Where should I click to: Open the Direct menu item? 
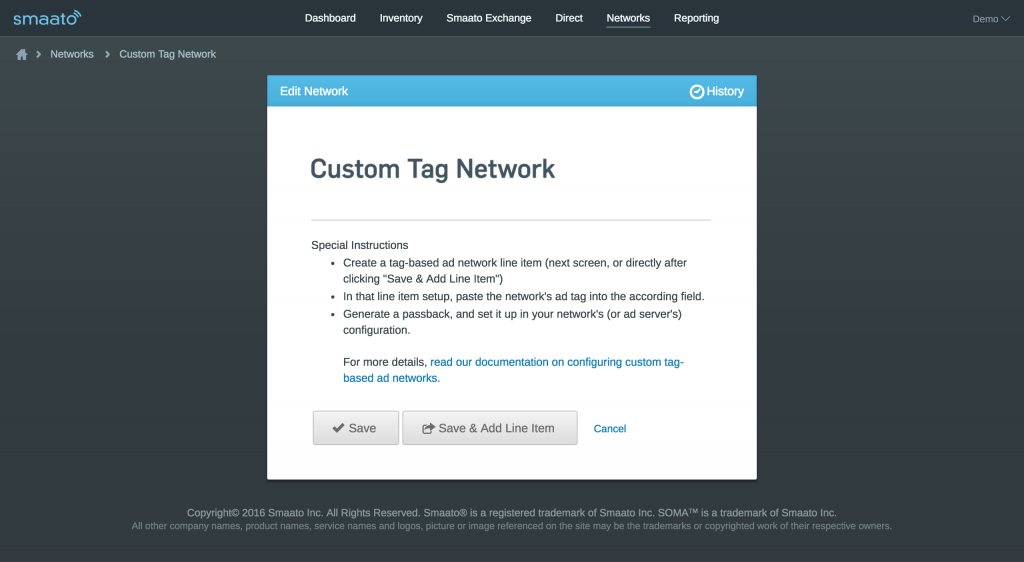[x=569, y=18]
